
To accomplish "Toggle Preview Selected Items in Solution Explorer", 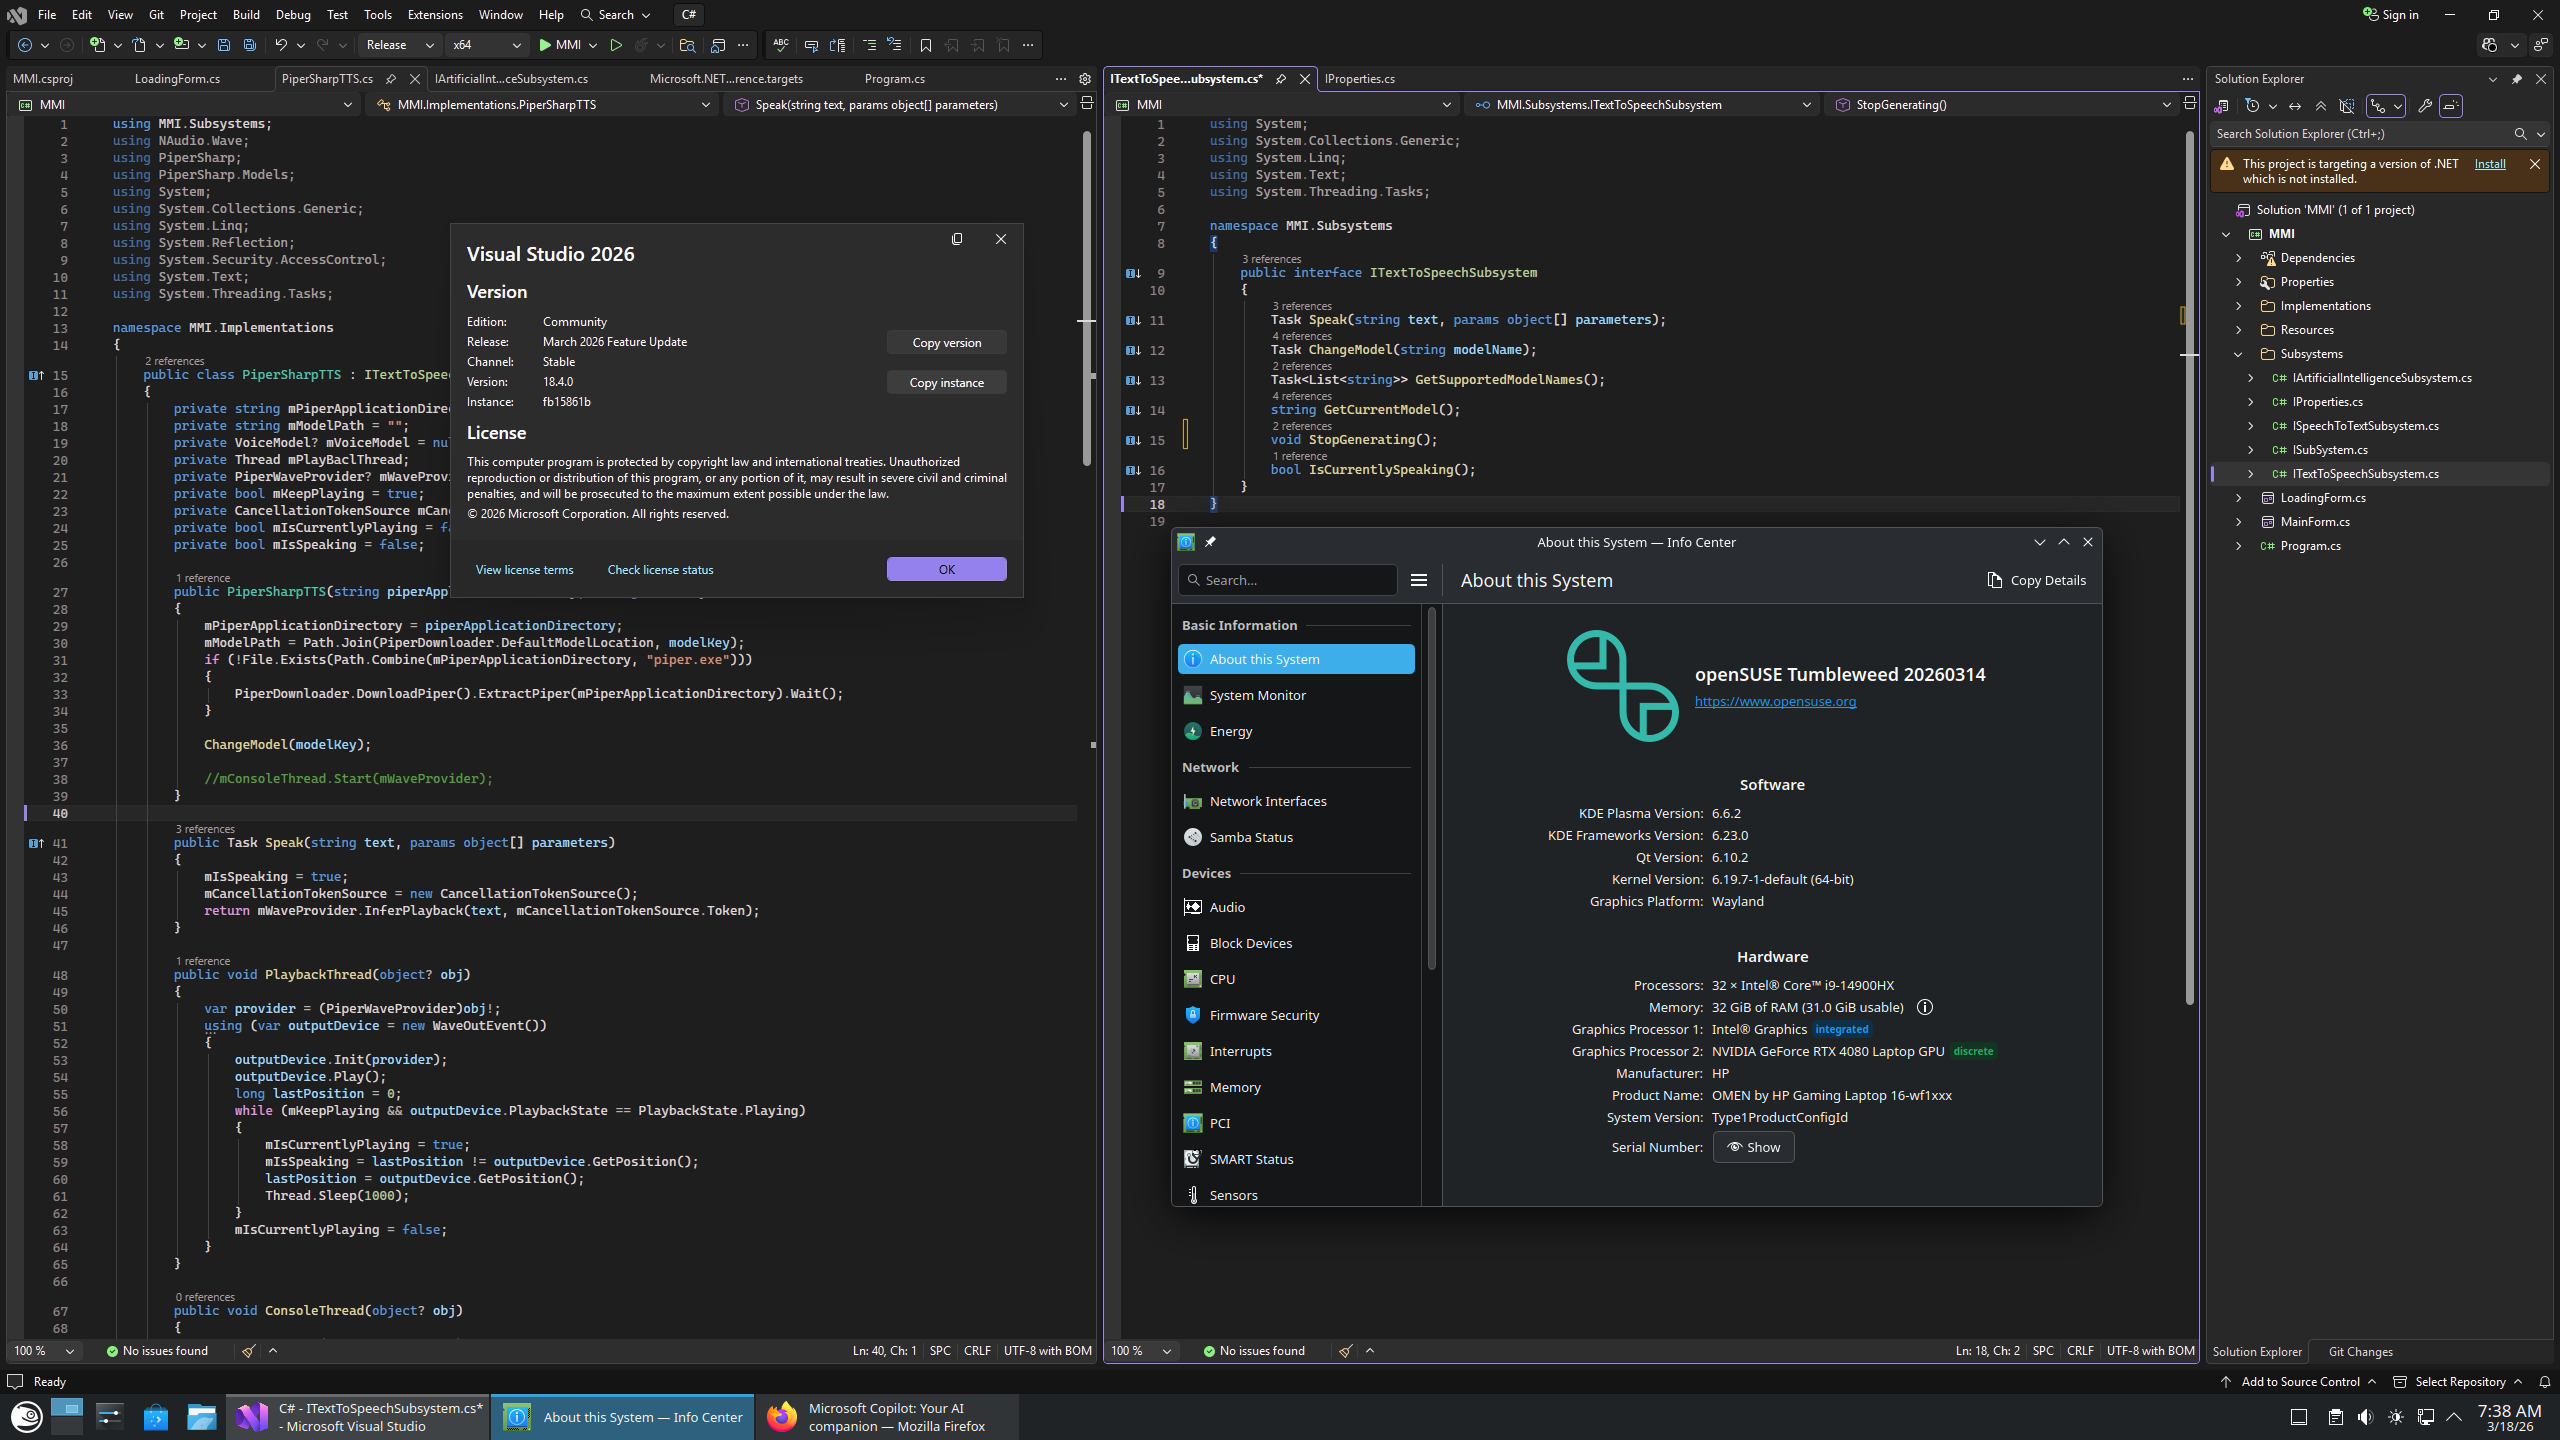I will pos(2451,106).
